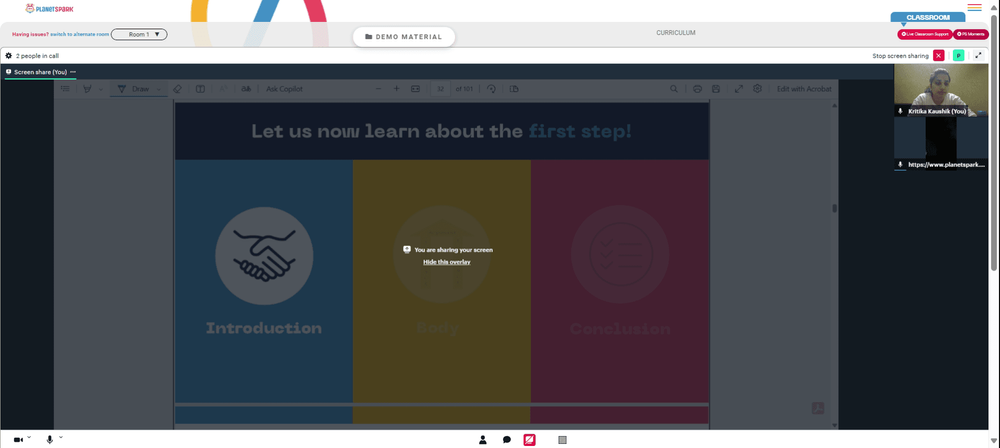Click switch to alternate room link
The height and width of the screenshot is (448, 1000).
click(80, 34)
